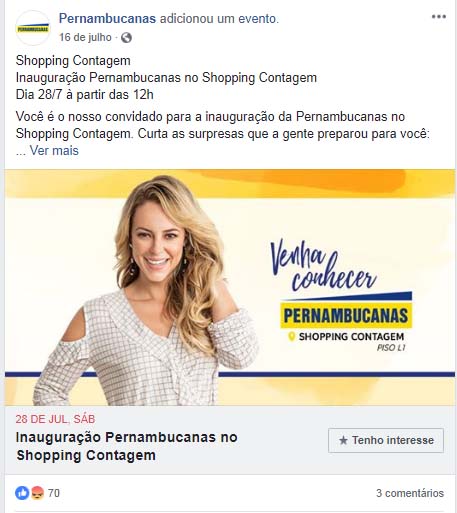Image resolution: width=457 pixels, height=513 pixels.
Task: Open the 70 reactions count list
Action: pos(54,493)
